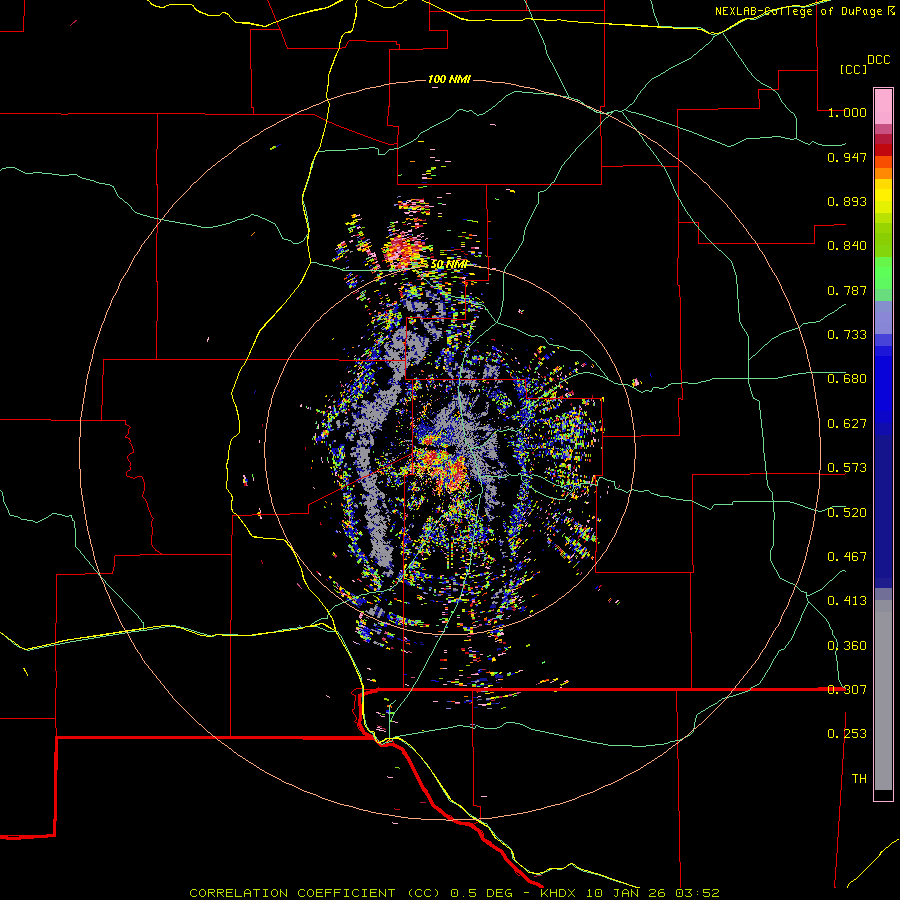
Task: Click the 100 NMI range ring label
Action: point(449,79)
